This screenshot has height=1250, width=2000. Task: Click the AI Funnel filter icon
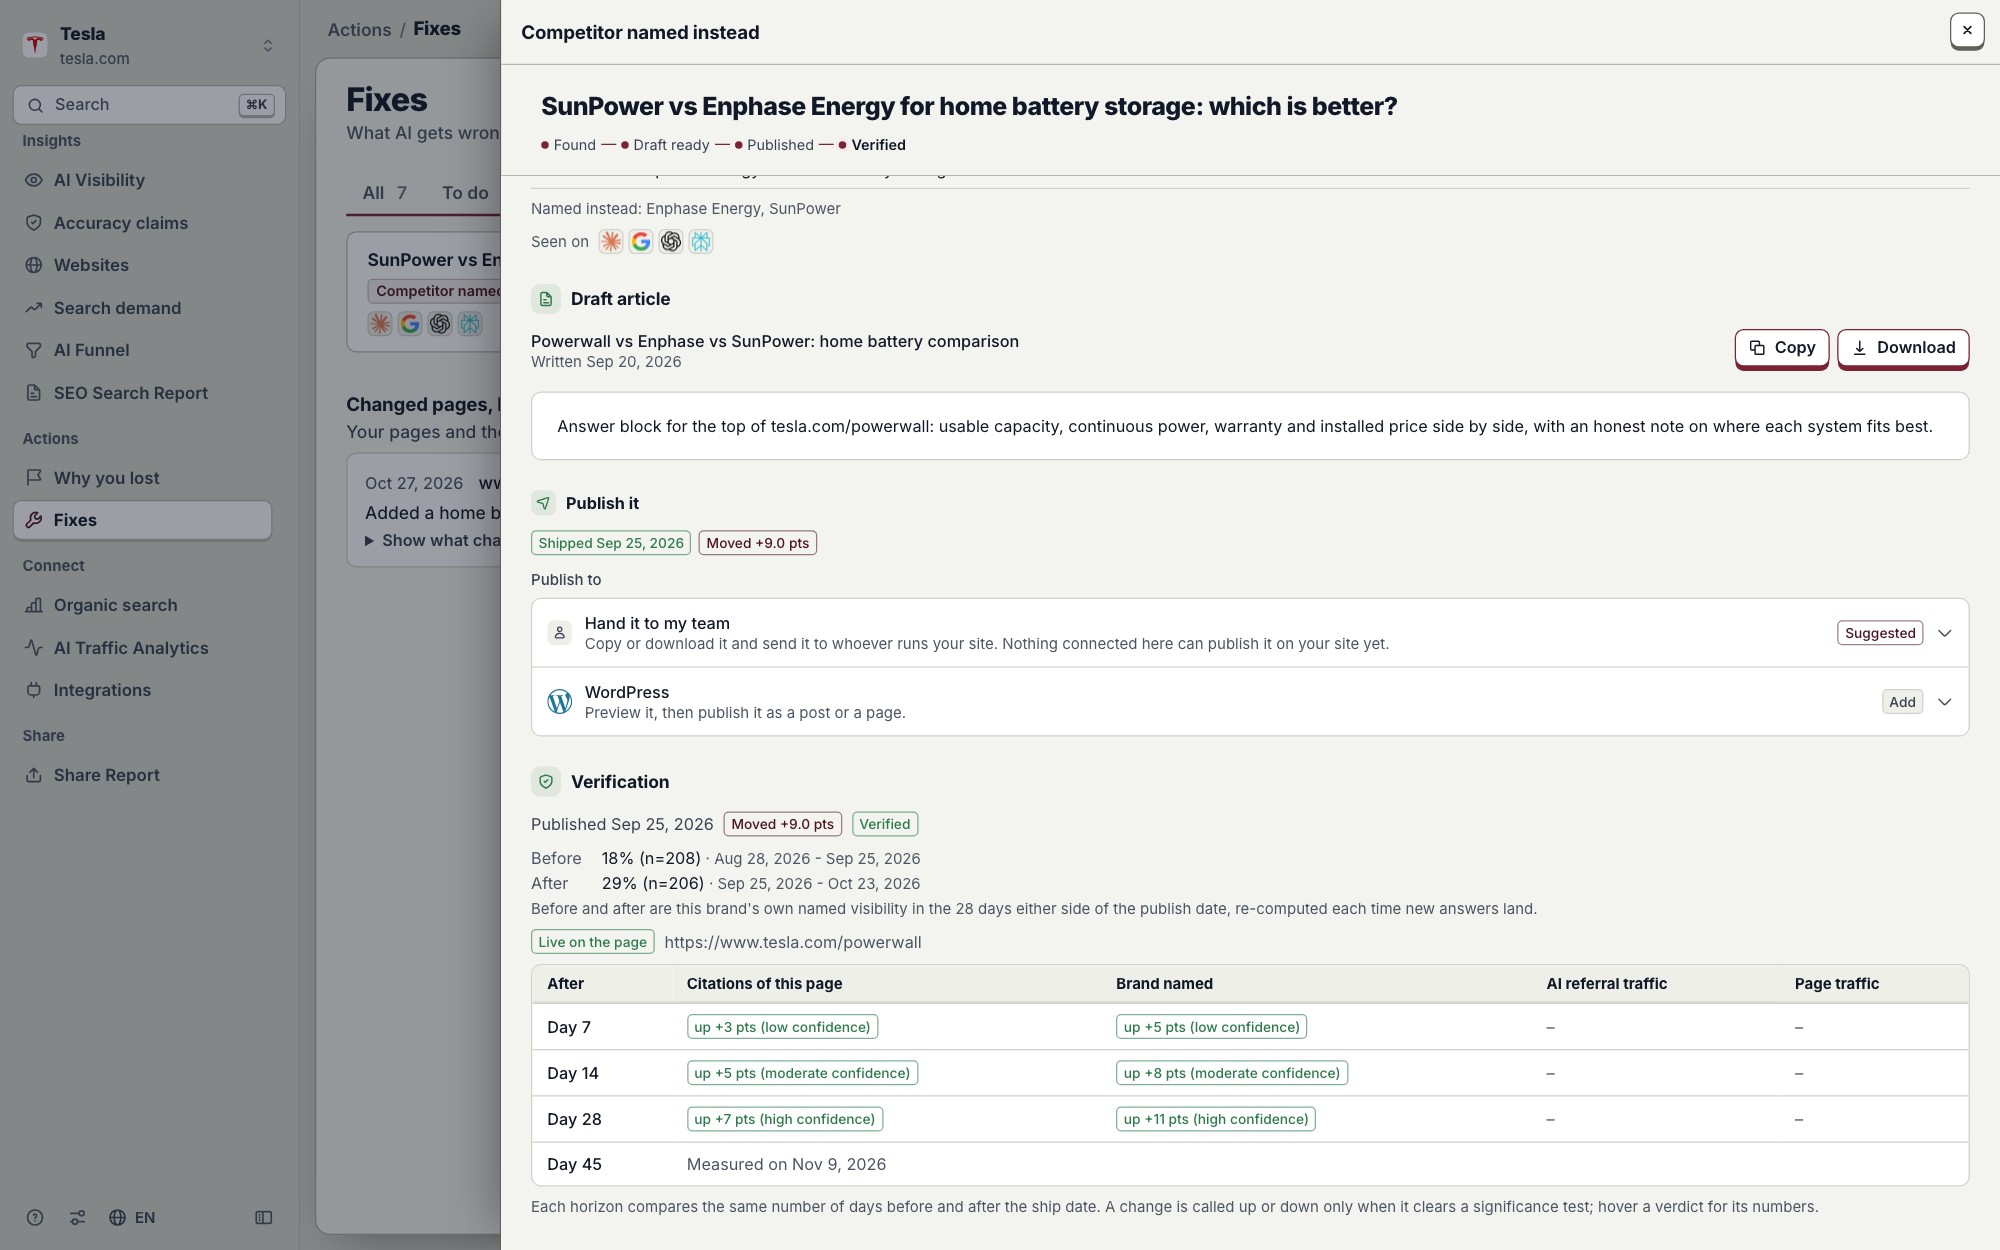coord(34,350)
